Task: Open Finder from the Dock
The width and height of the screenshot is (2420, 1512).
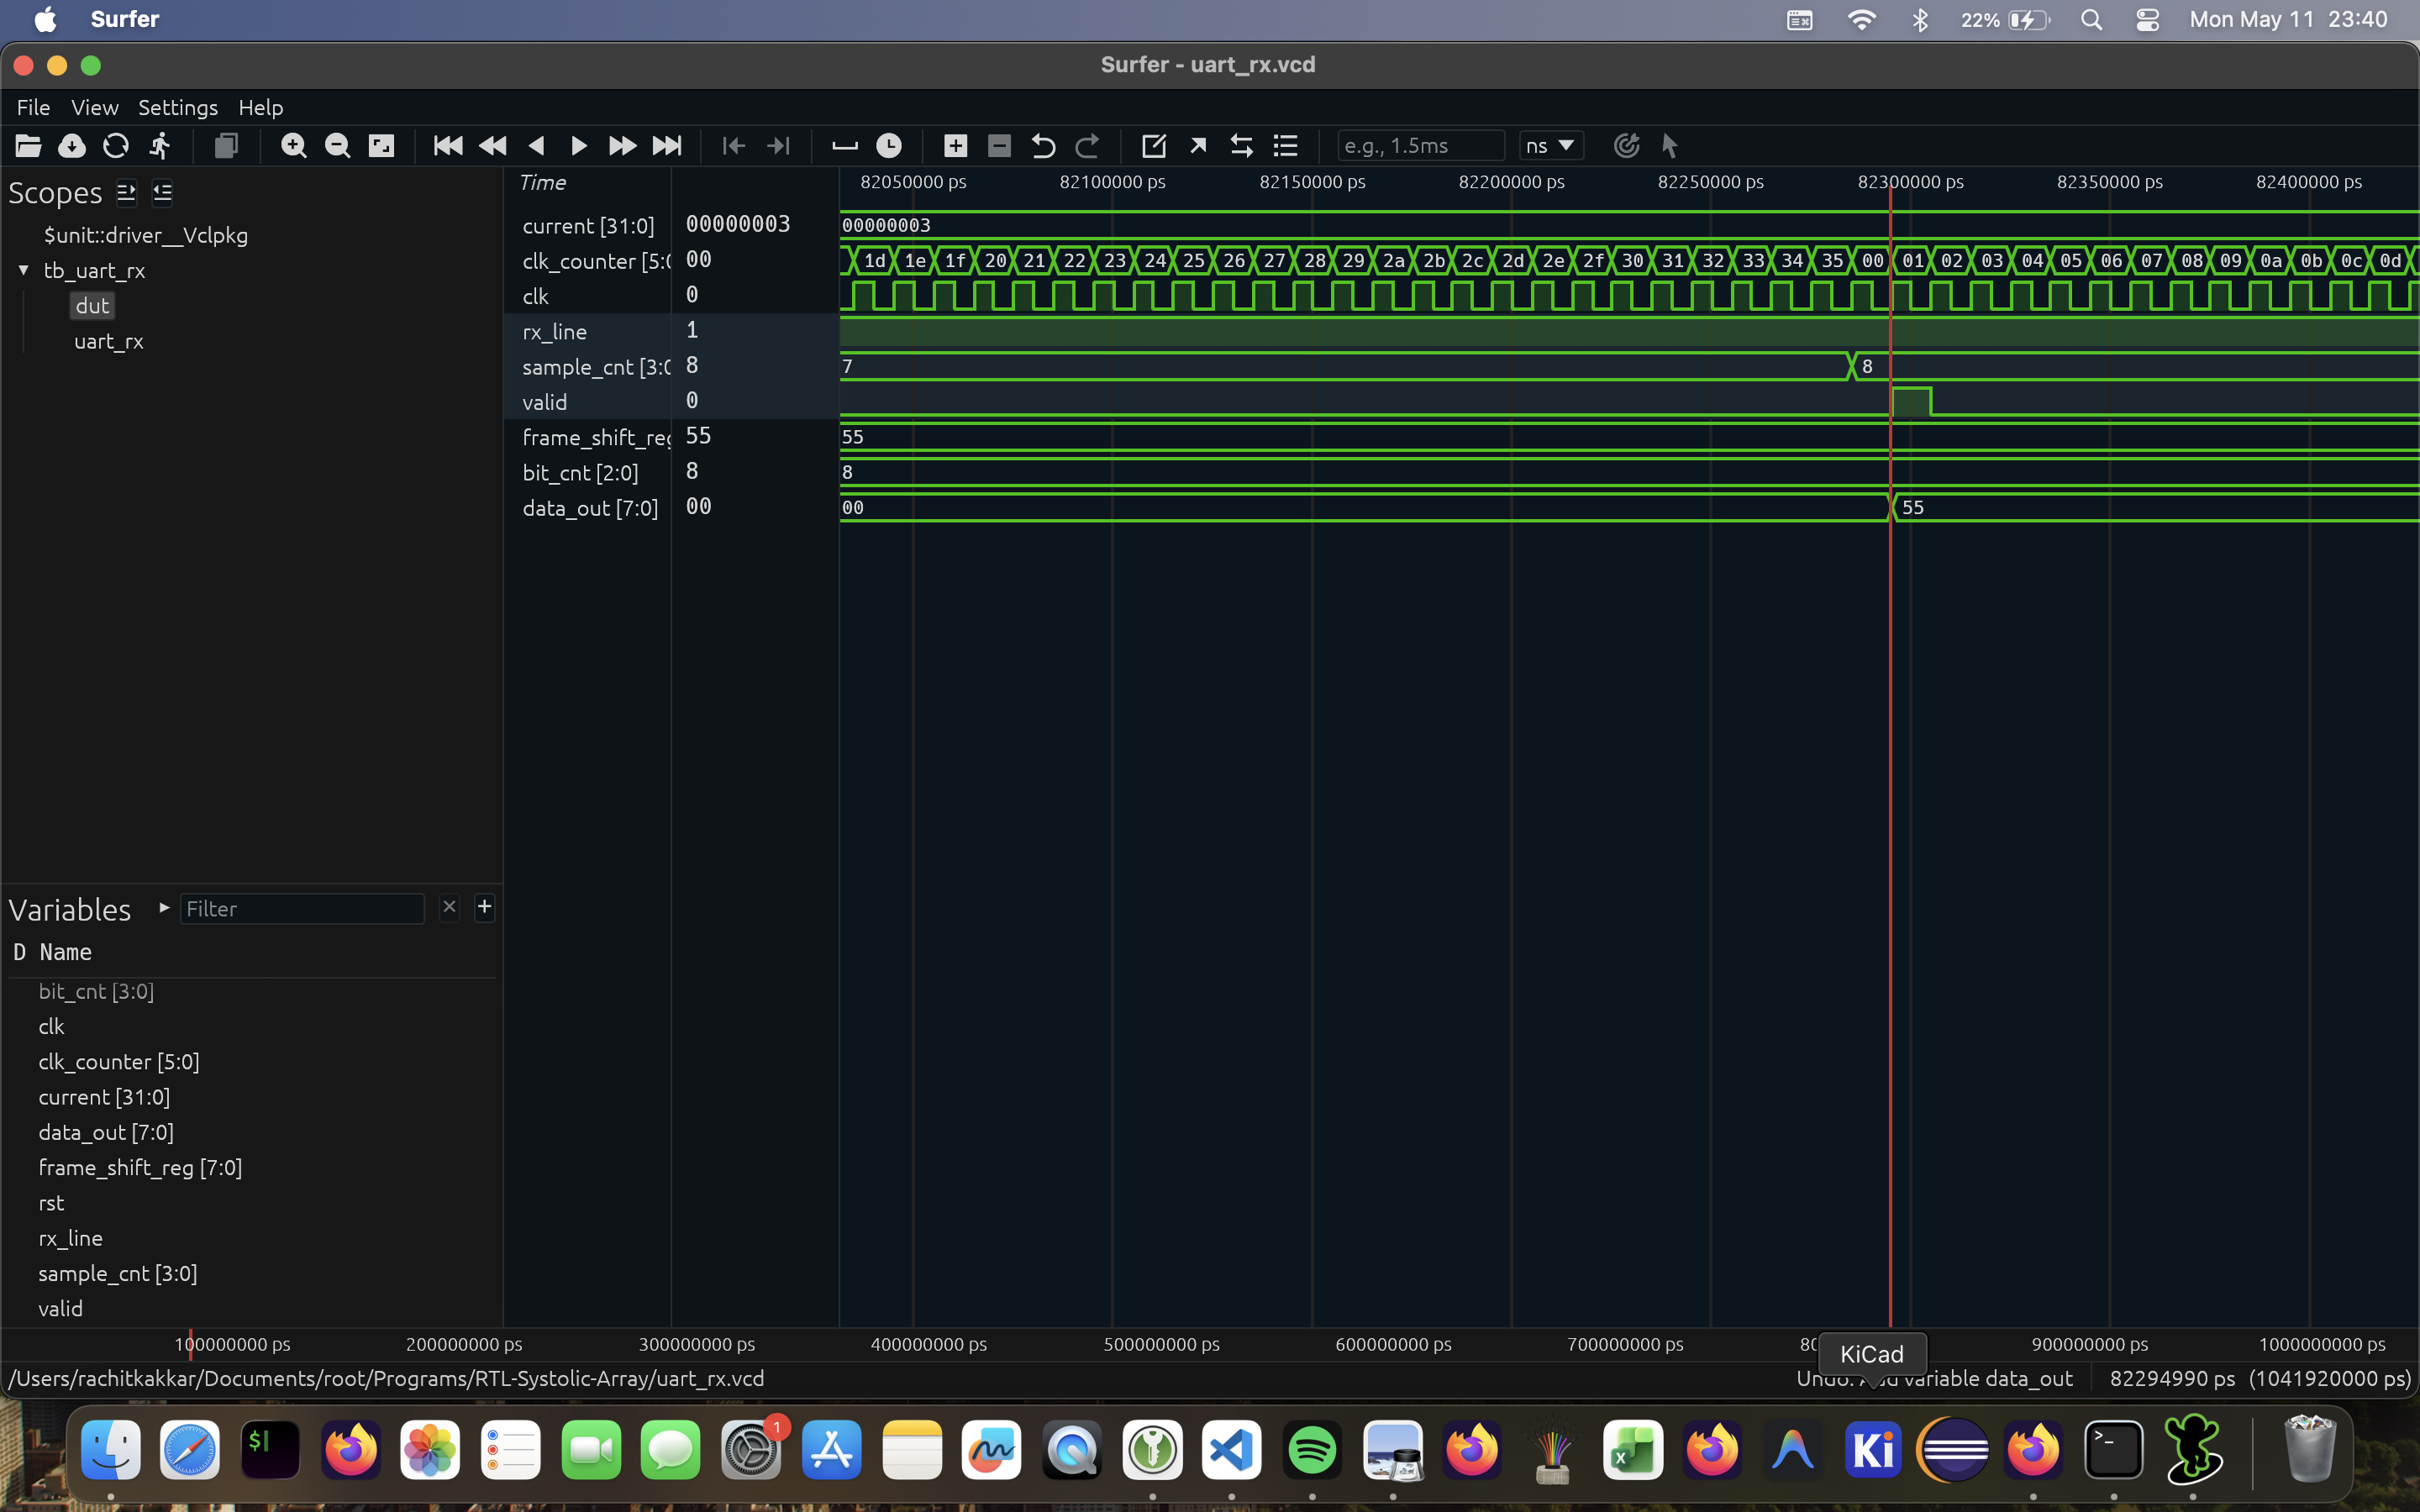Action: click(110, 1449)
